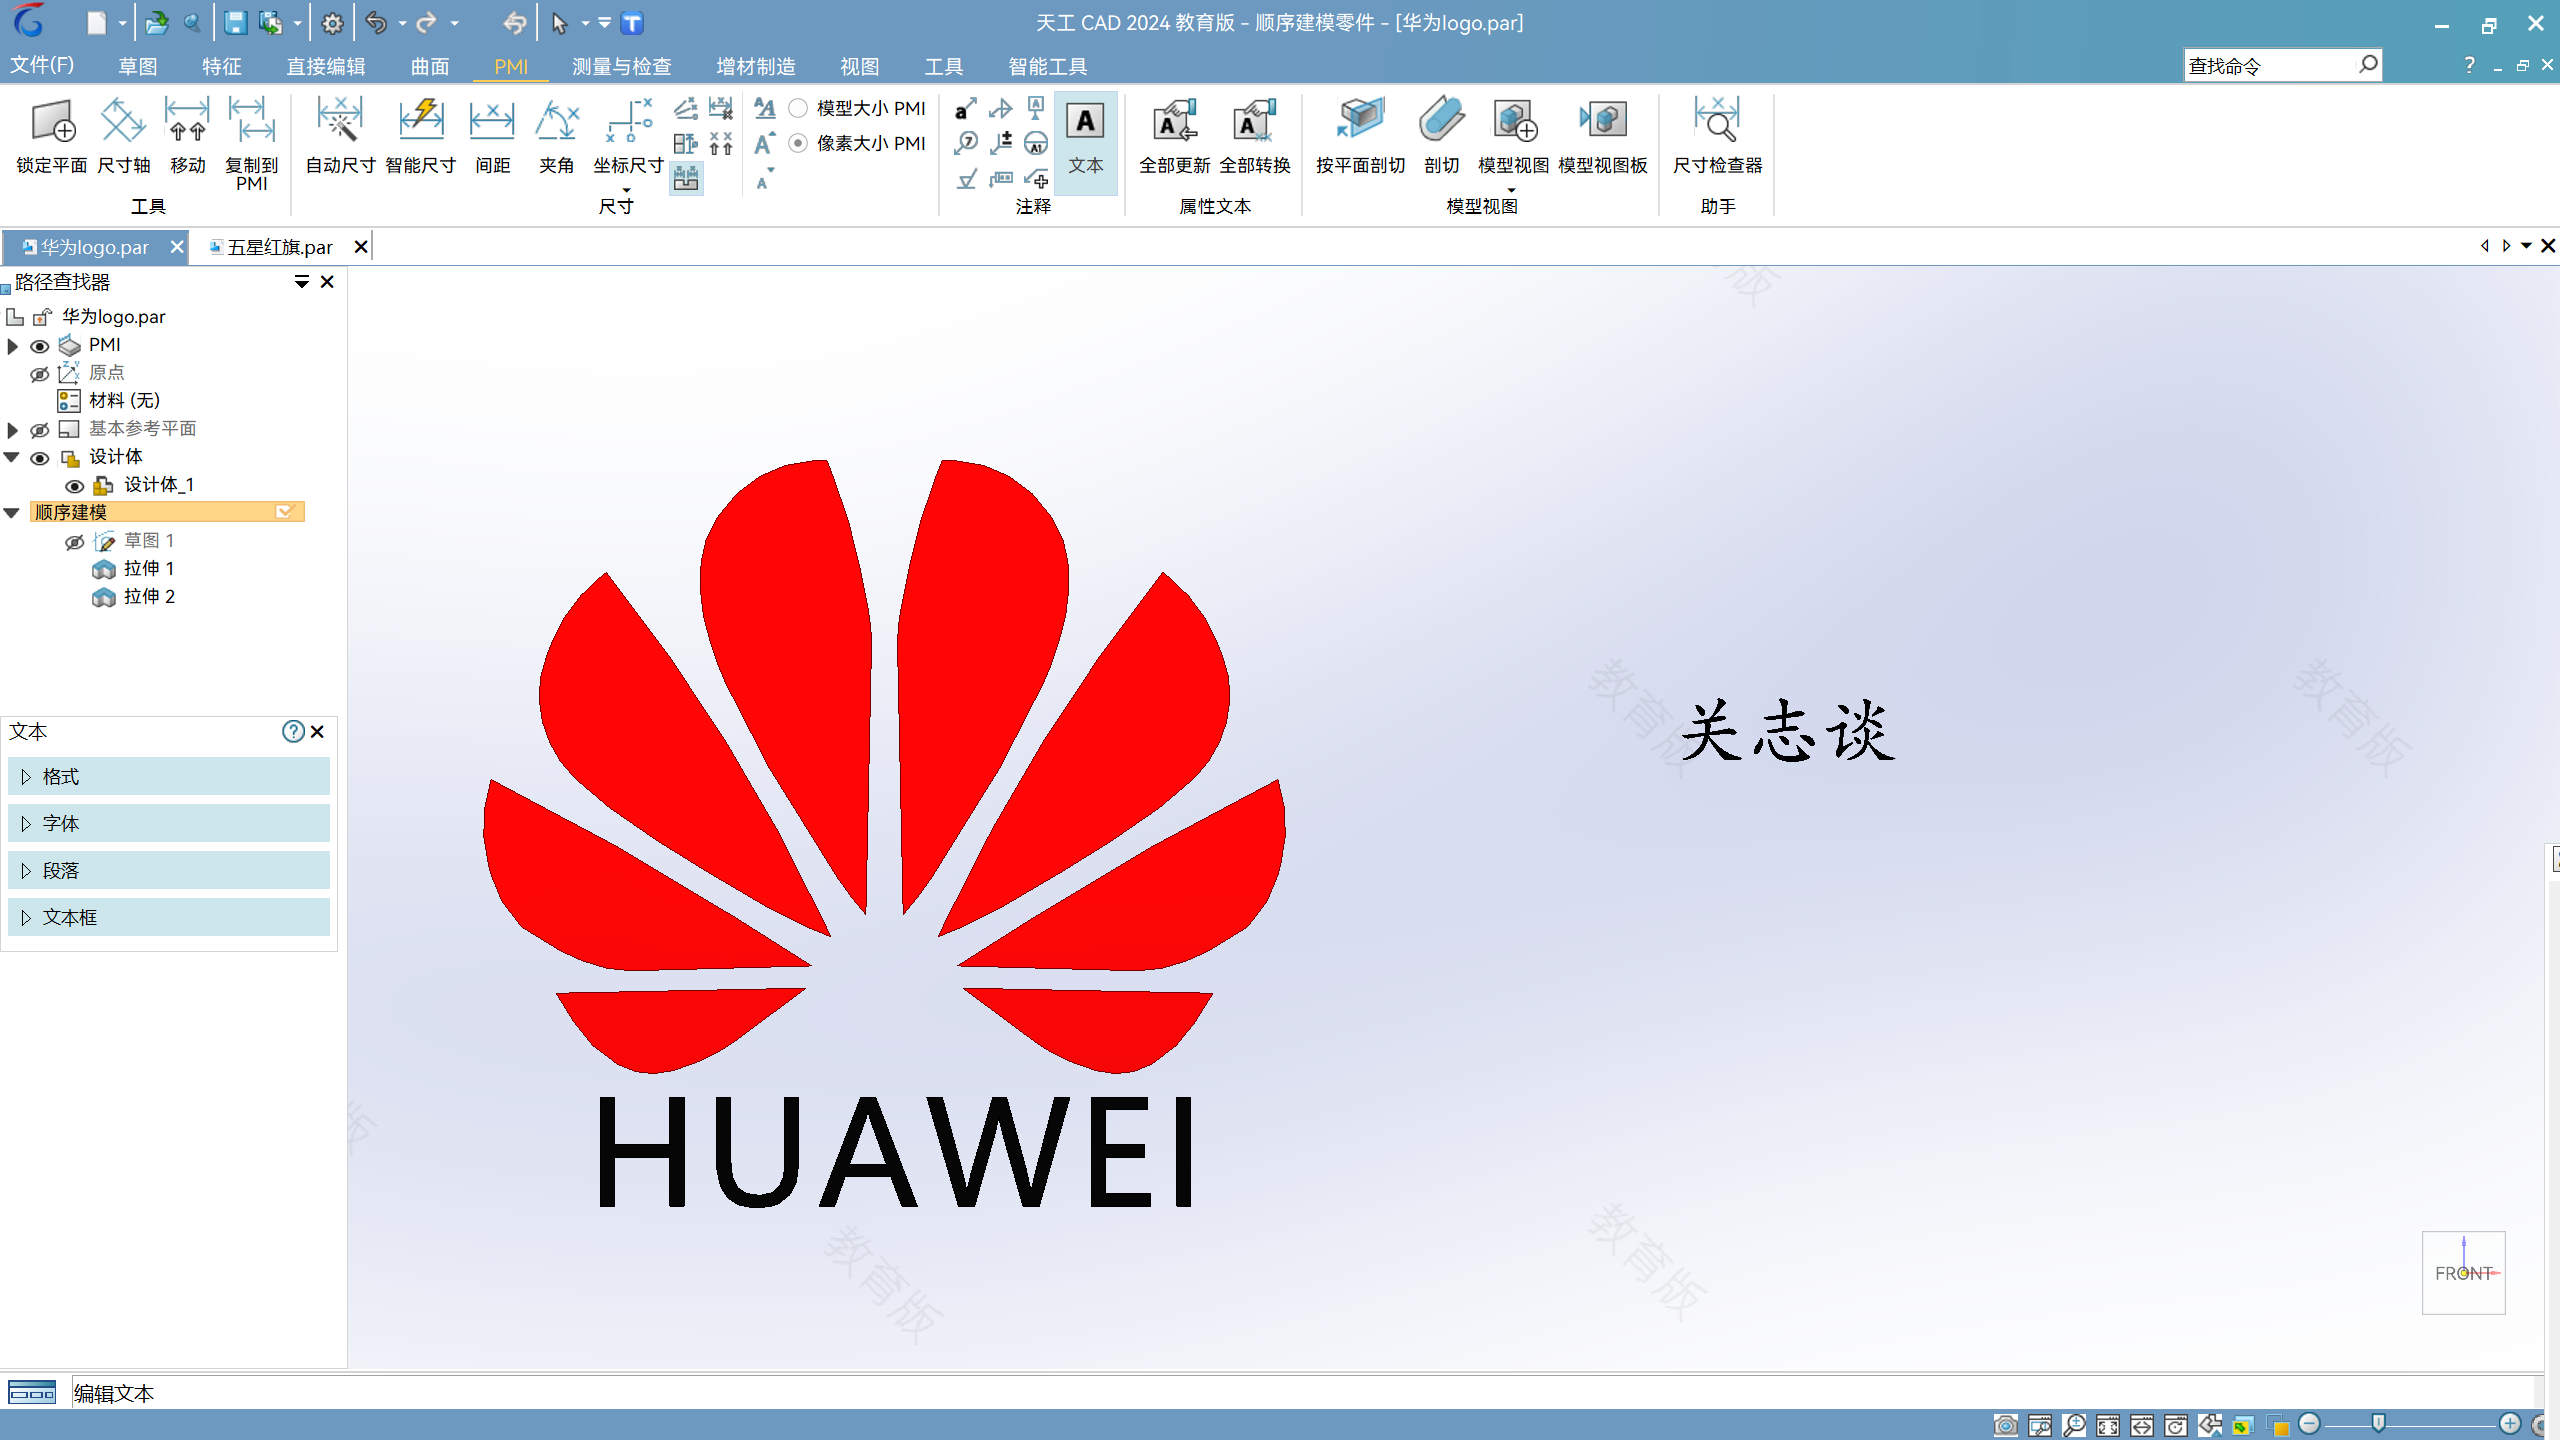The image size is (2560, 1440).
Task: Click the 锁定平面 (Lock Plane) tool
Action: click(52, 136)
